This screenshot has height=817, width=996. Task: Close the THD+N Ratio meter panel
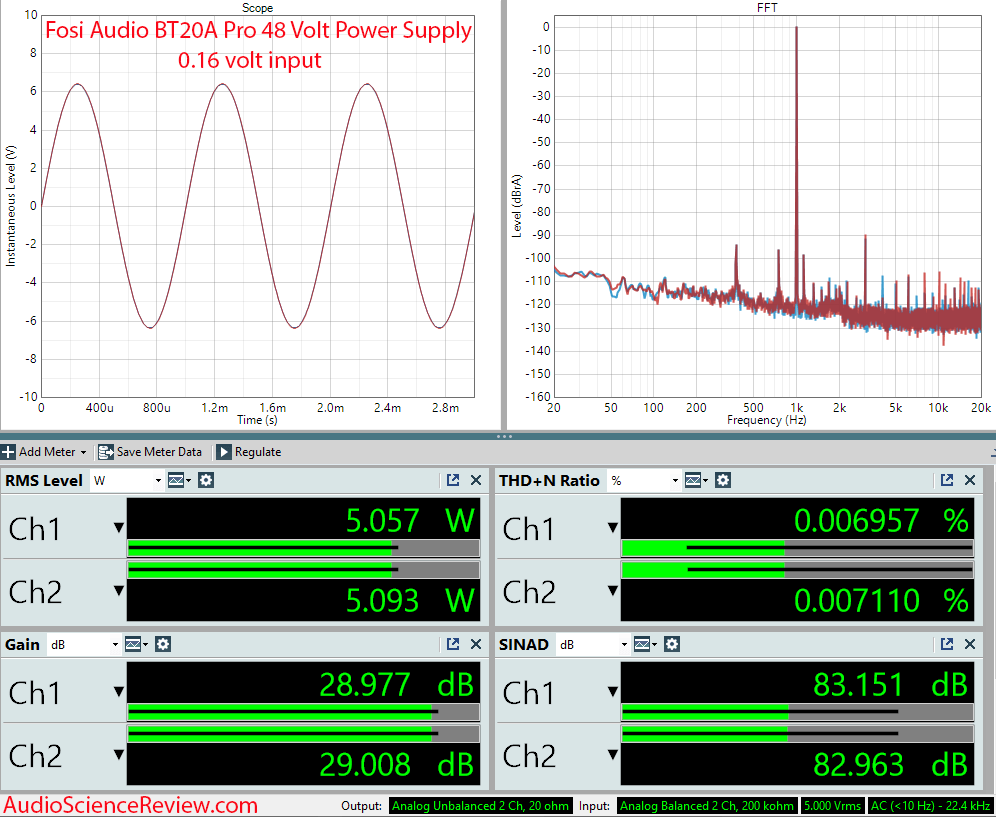(x=970, y=480)
